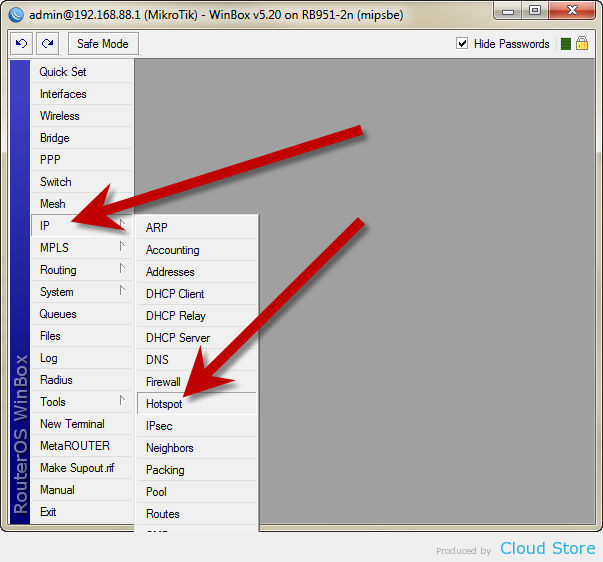Viewport: 603px width, 562px height.
Task: Click the Undo arrow icon
Action: pyautogui.click(x=21, y=43)
